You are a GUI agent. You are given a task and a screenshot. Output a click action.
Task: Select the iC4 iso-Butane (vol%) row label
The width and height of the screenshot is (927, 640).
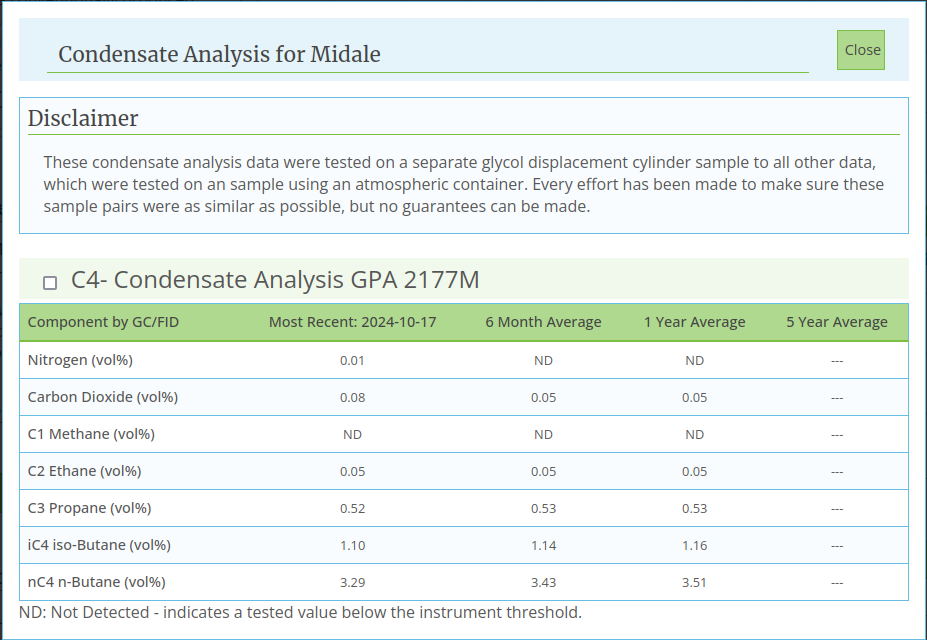click(99, 545)
